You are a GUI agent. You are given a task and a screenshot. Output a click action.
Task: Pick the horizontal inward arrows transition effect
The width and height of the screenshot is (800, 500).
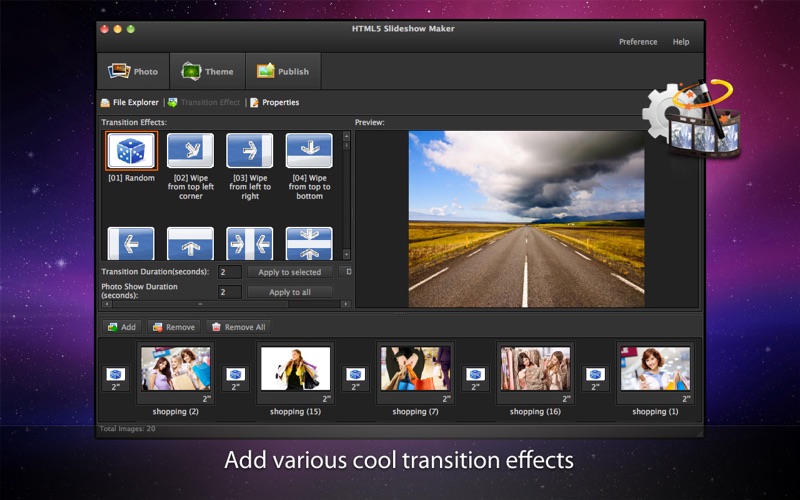(249, 244)
